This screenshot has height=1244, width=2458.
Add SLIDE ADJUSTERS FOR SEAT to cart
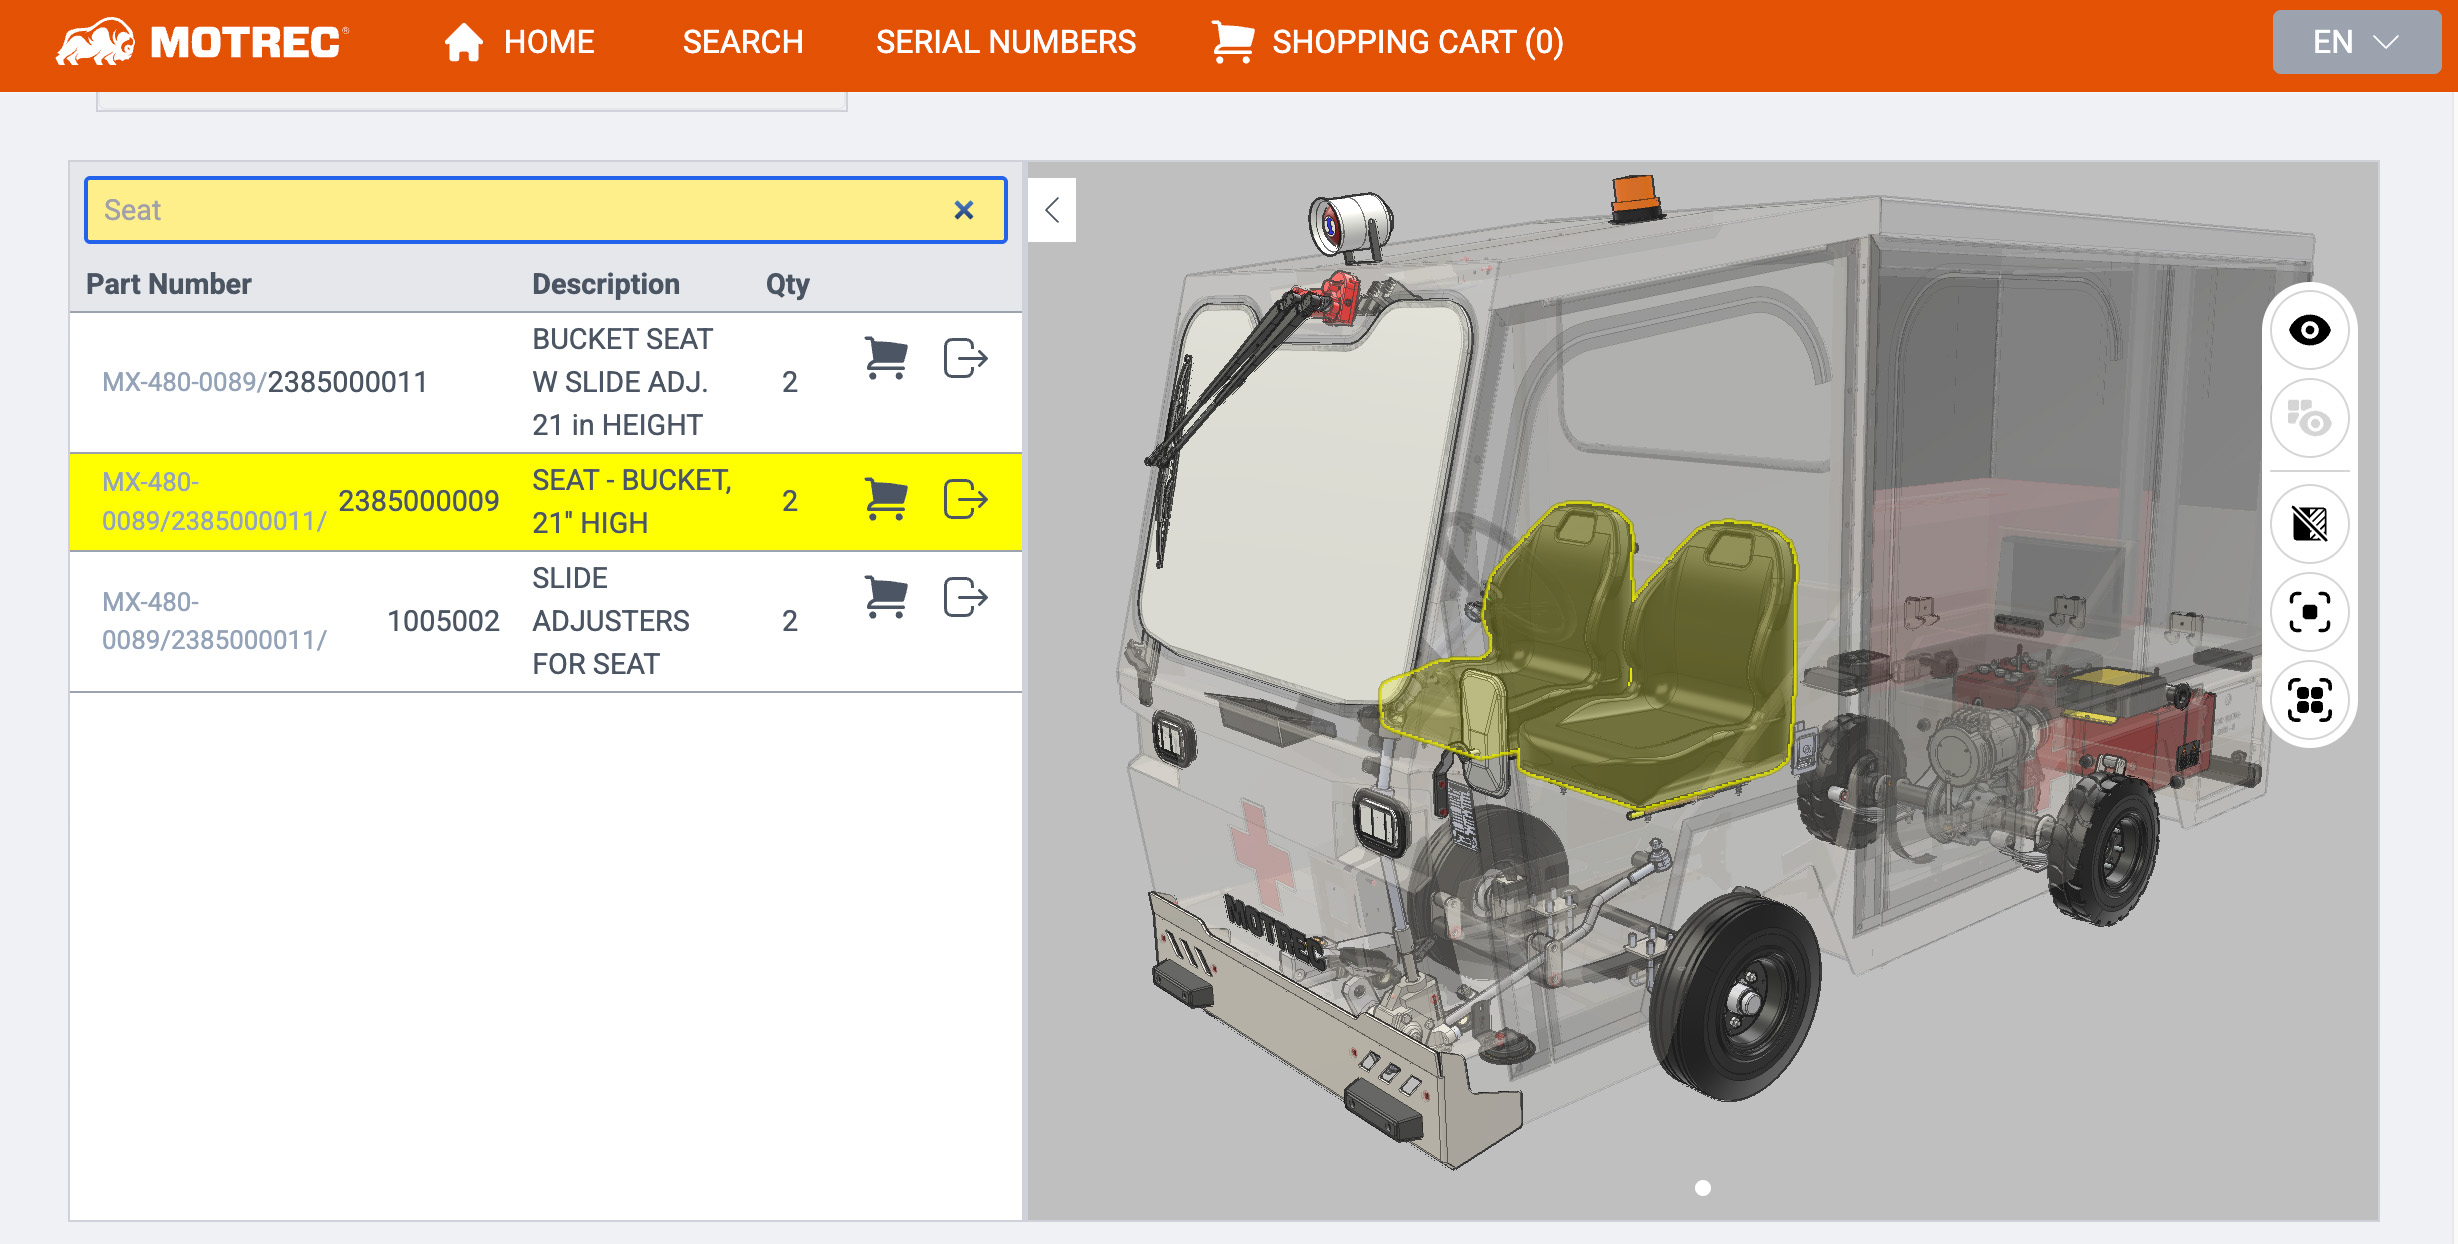click(885, 597)
